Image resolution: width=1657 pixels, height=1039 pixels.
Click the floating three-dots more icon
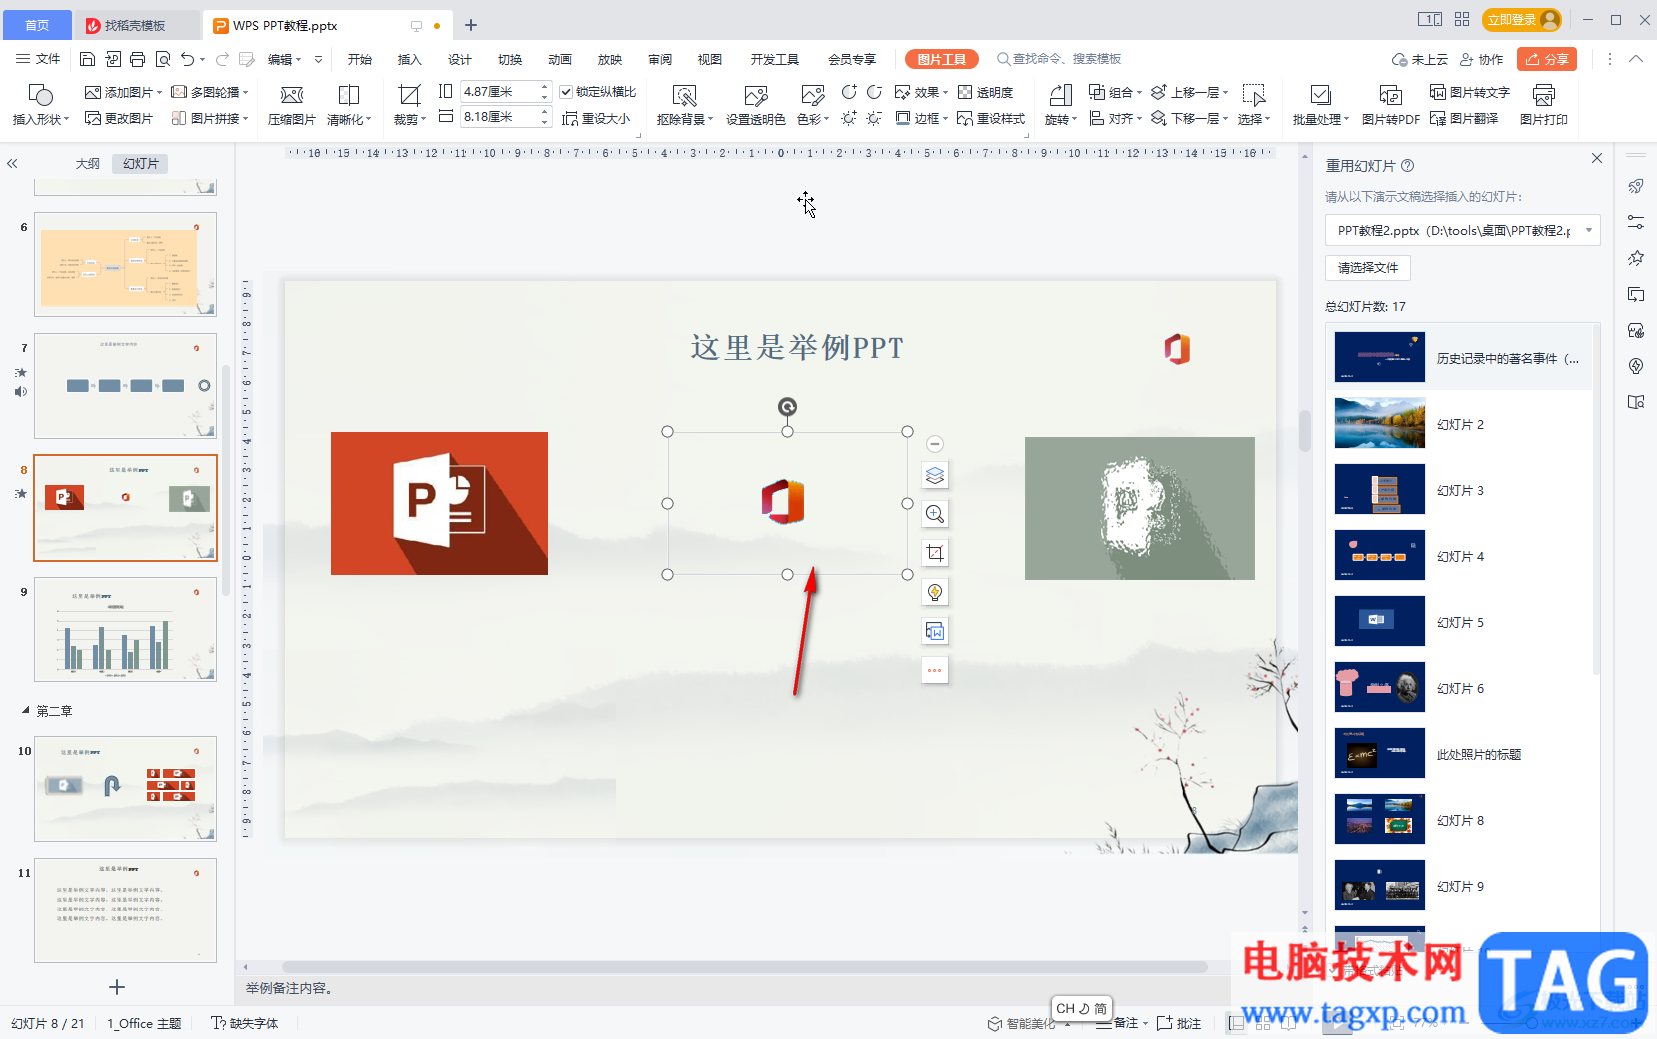(x=935, y=670)
